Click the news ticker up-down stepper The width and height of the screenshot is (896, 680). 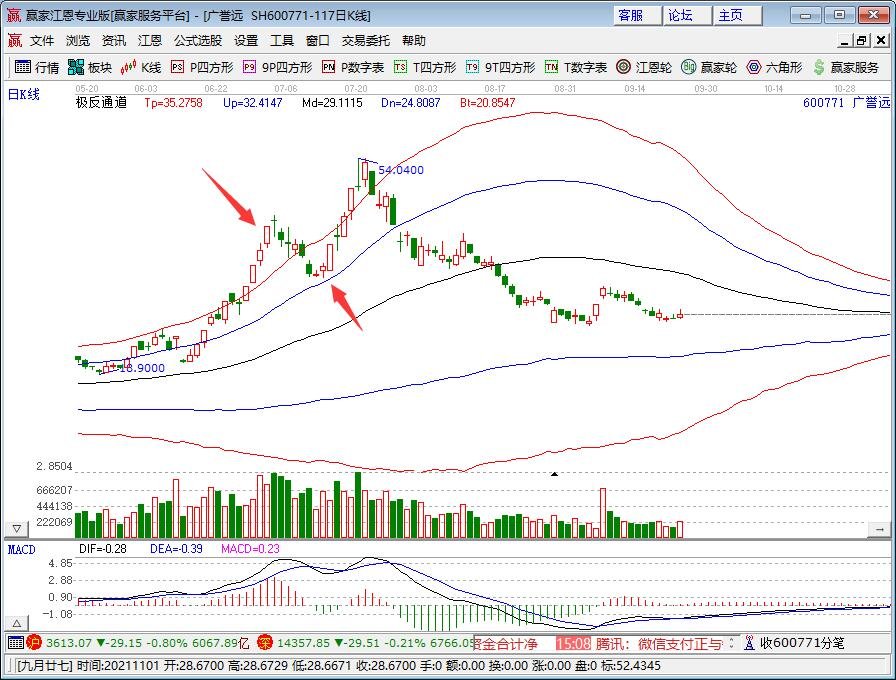[731, 643]
